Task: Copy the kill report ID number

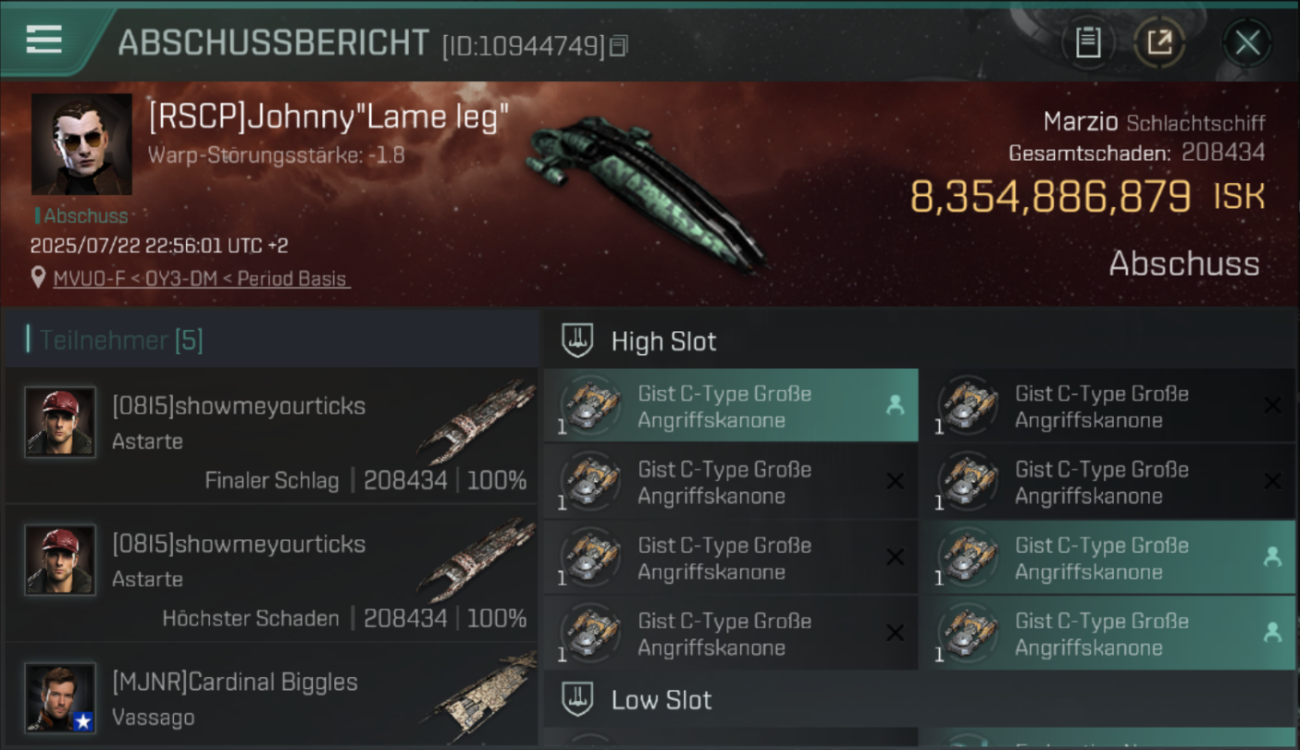Action: pyautogui.click(x=618, y=46)
